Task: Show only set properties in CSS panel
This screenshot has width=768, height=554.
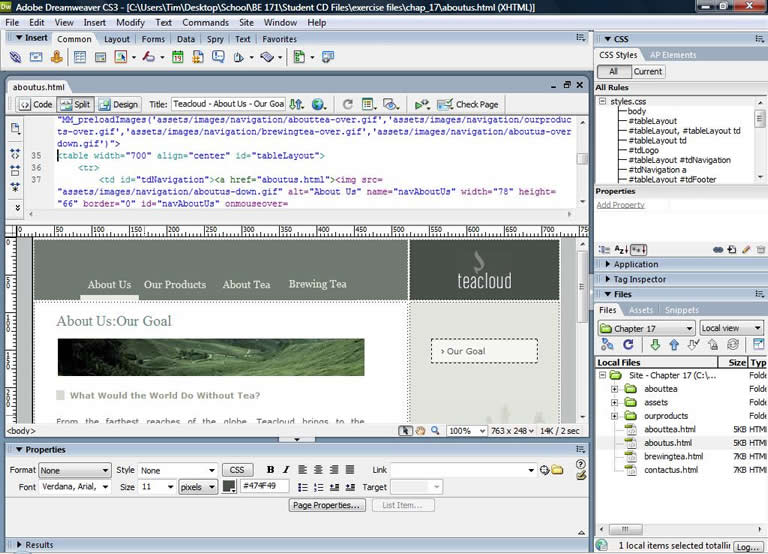Action: [x=639, y=250]
